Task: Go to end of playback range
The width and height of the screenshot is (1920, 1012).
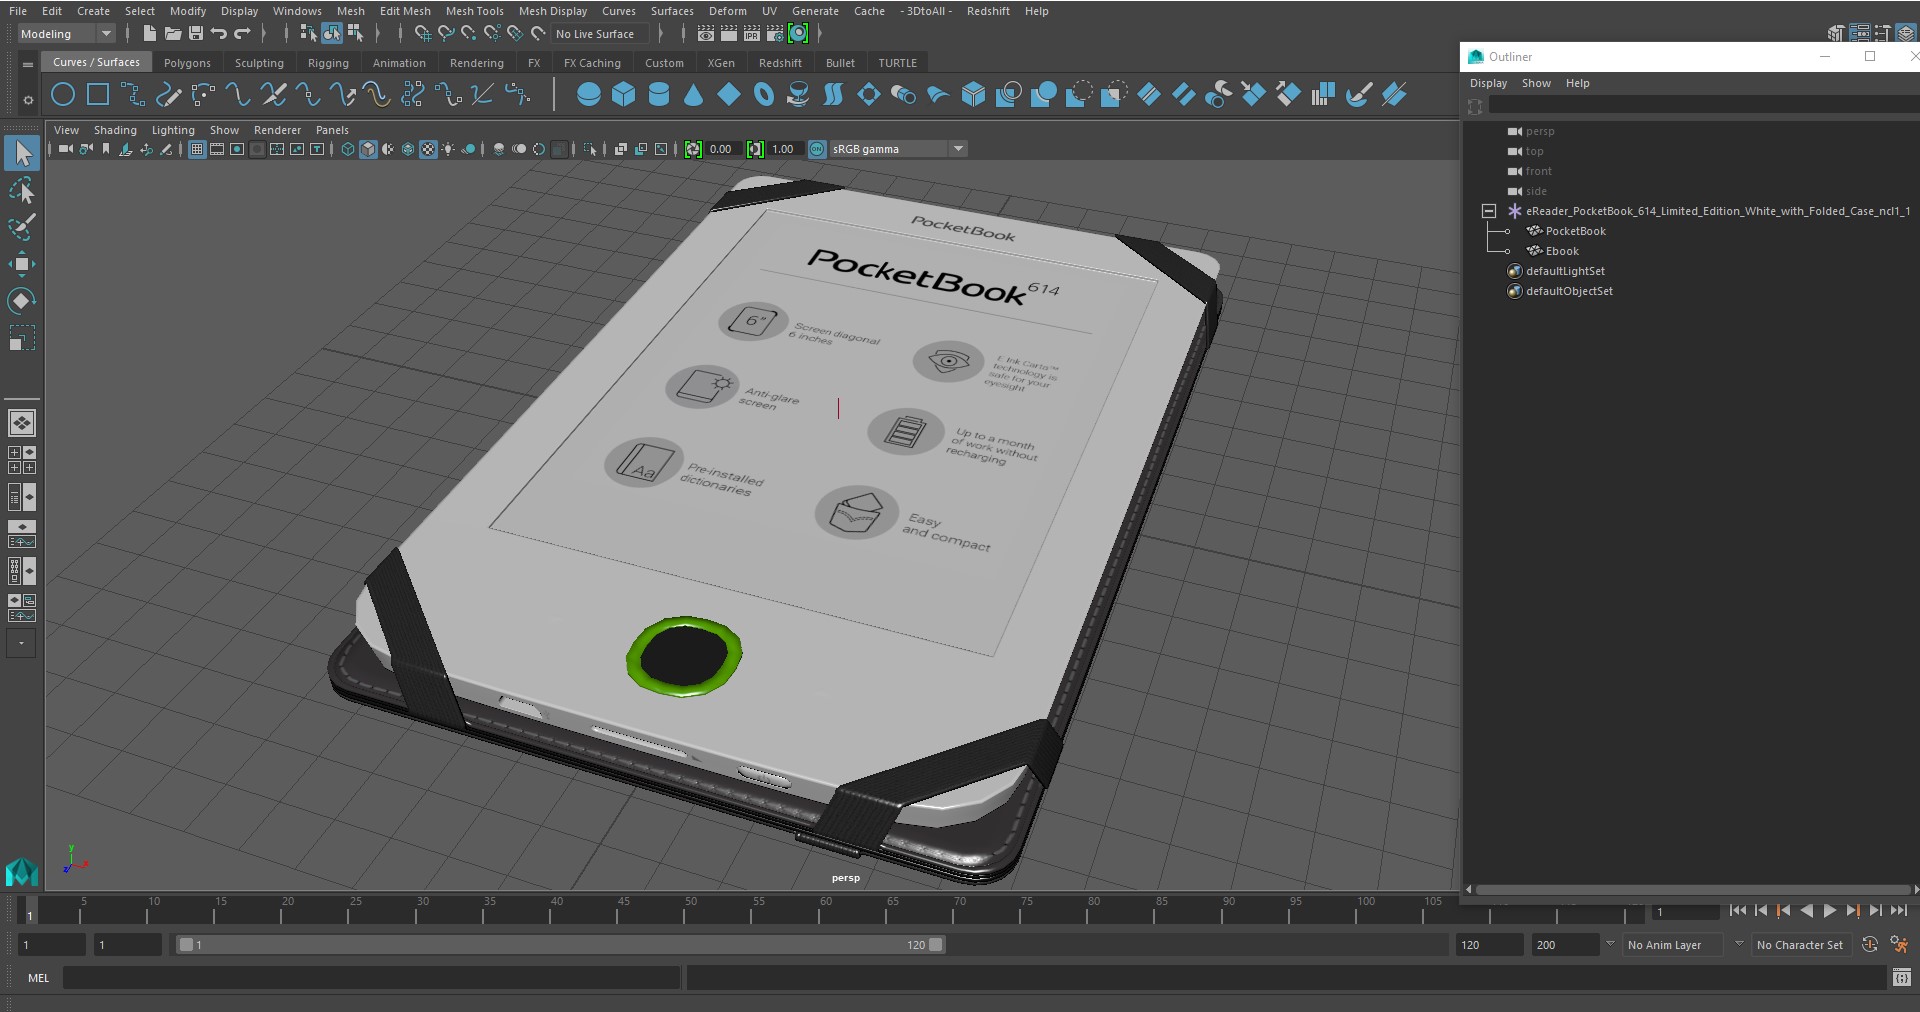Action: pyautogui.click(x=1898, y=911)
